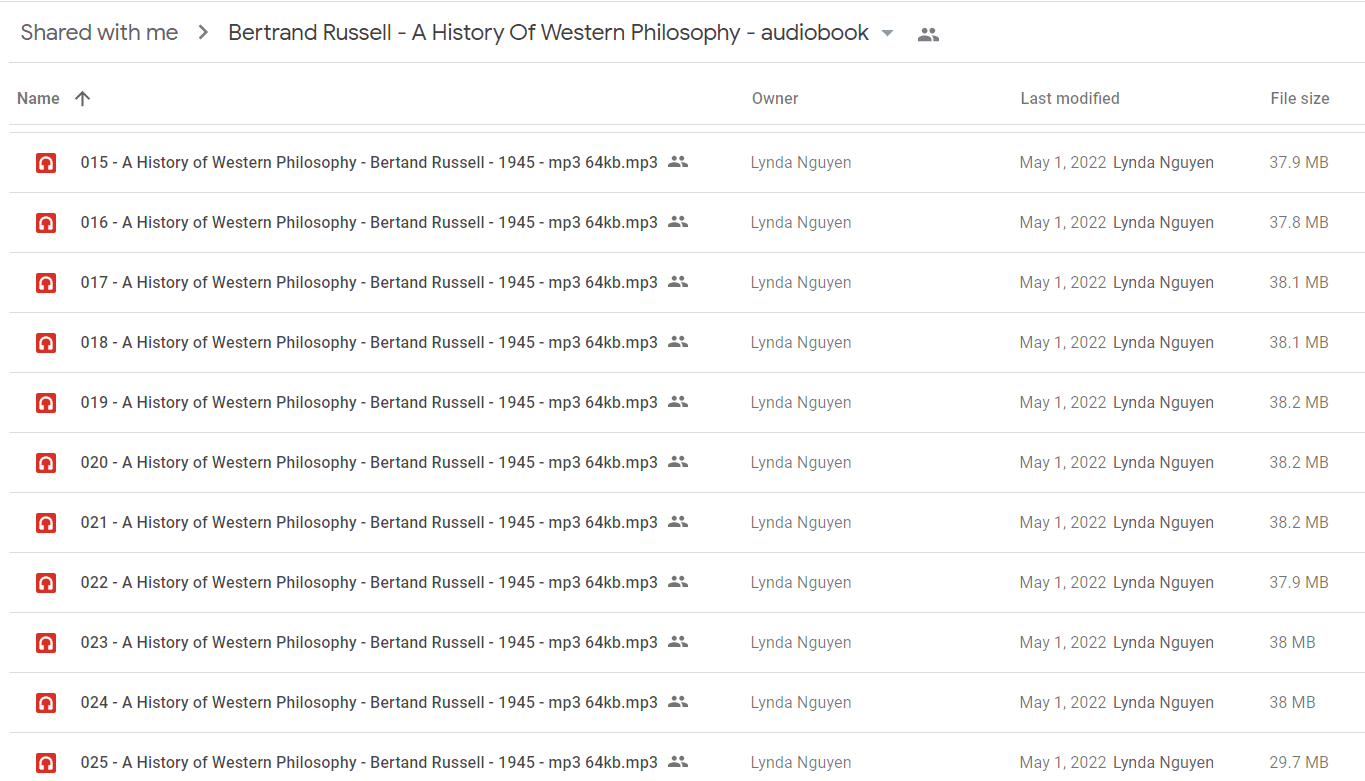Click the audio file icon for file 023
1365x781 pixels.
(x=46, y=643)
